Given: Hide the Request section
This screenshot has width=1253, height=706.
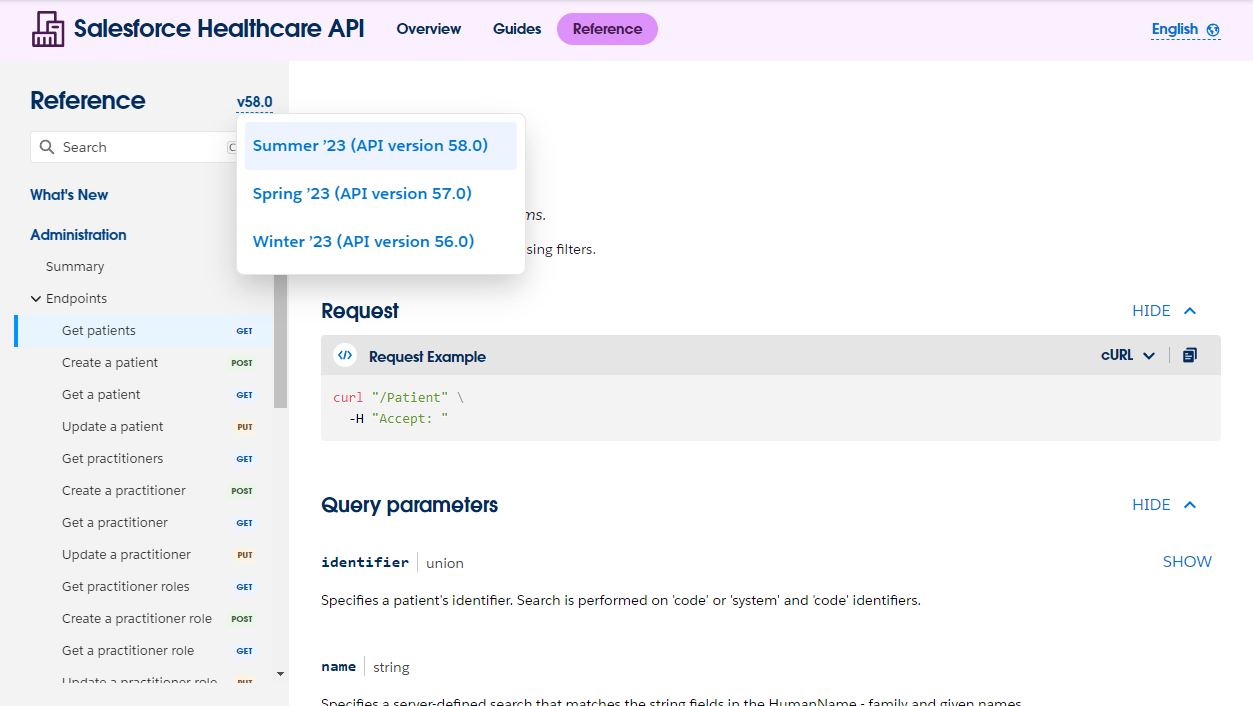Looking at the screenshot, I should pyautogui.click(x=1164, y=311).
